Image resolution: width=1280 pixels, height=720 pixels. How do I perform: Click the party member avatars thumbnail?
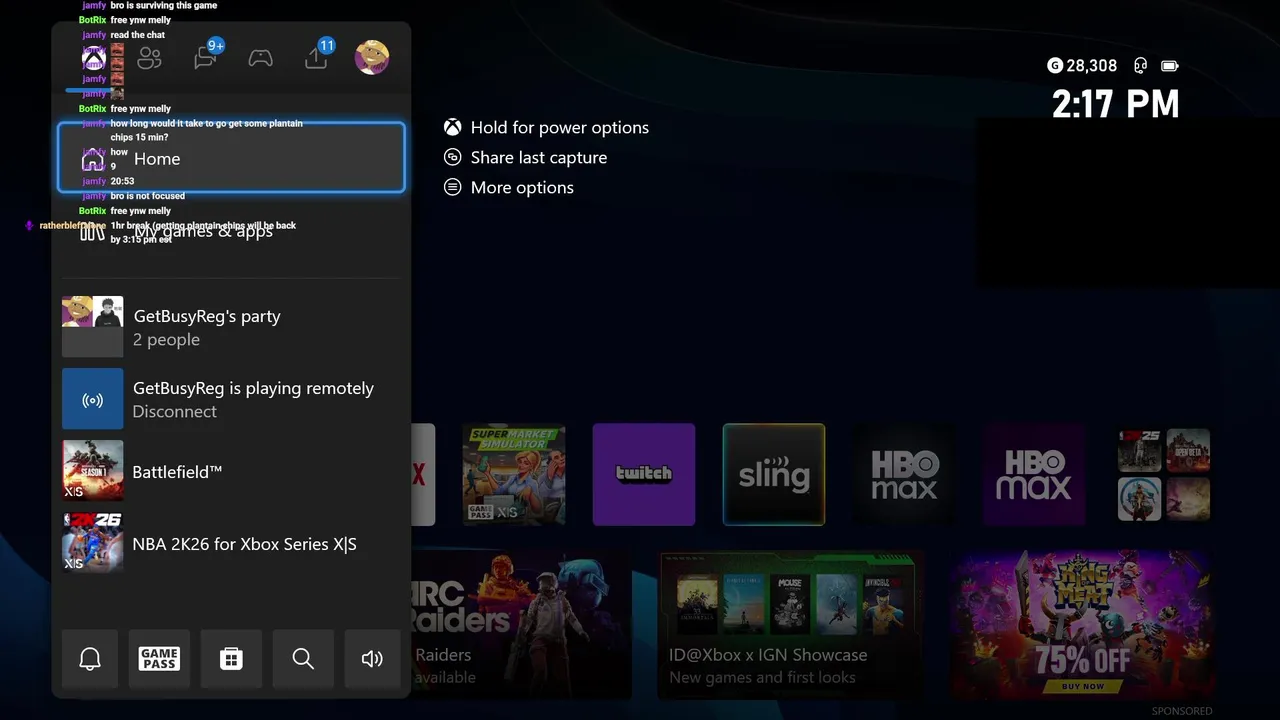(x=93, y=327)
